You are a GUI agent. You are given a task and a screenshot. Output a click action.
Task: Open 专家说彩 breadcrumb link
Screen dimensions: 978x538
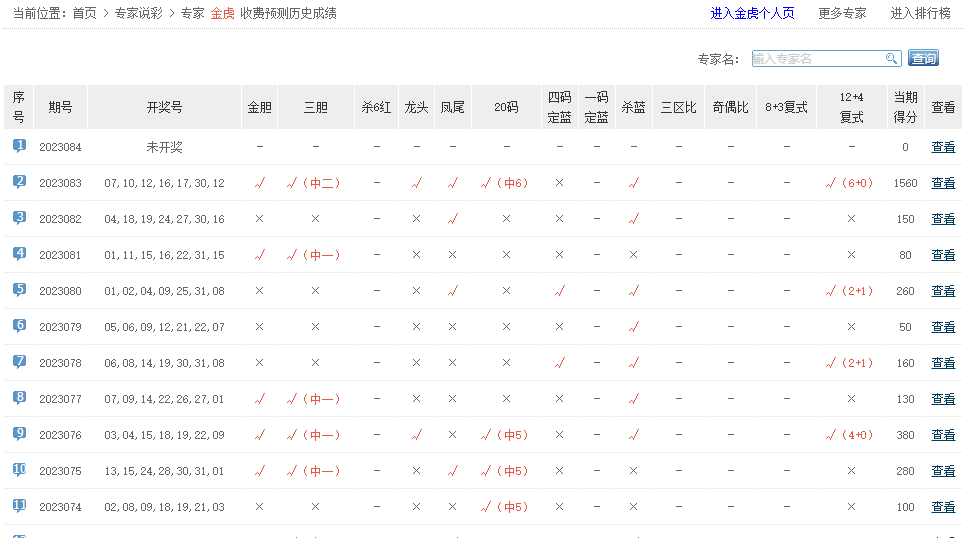coord(140,13)
